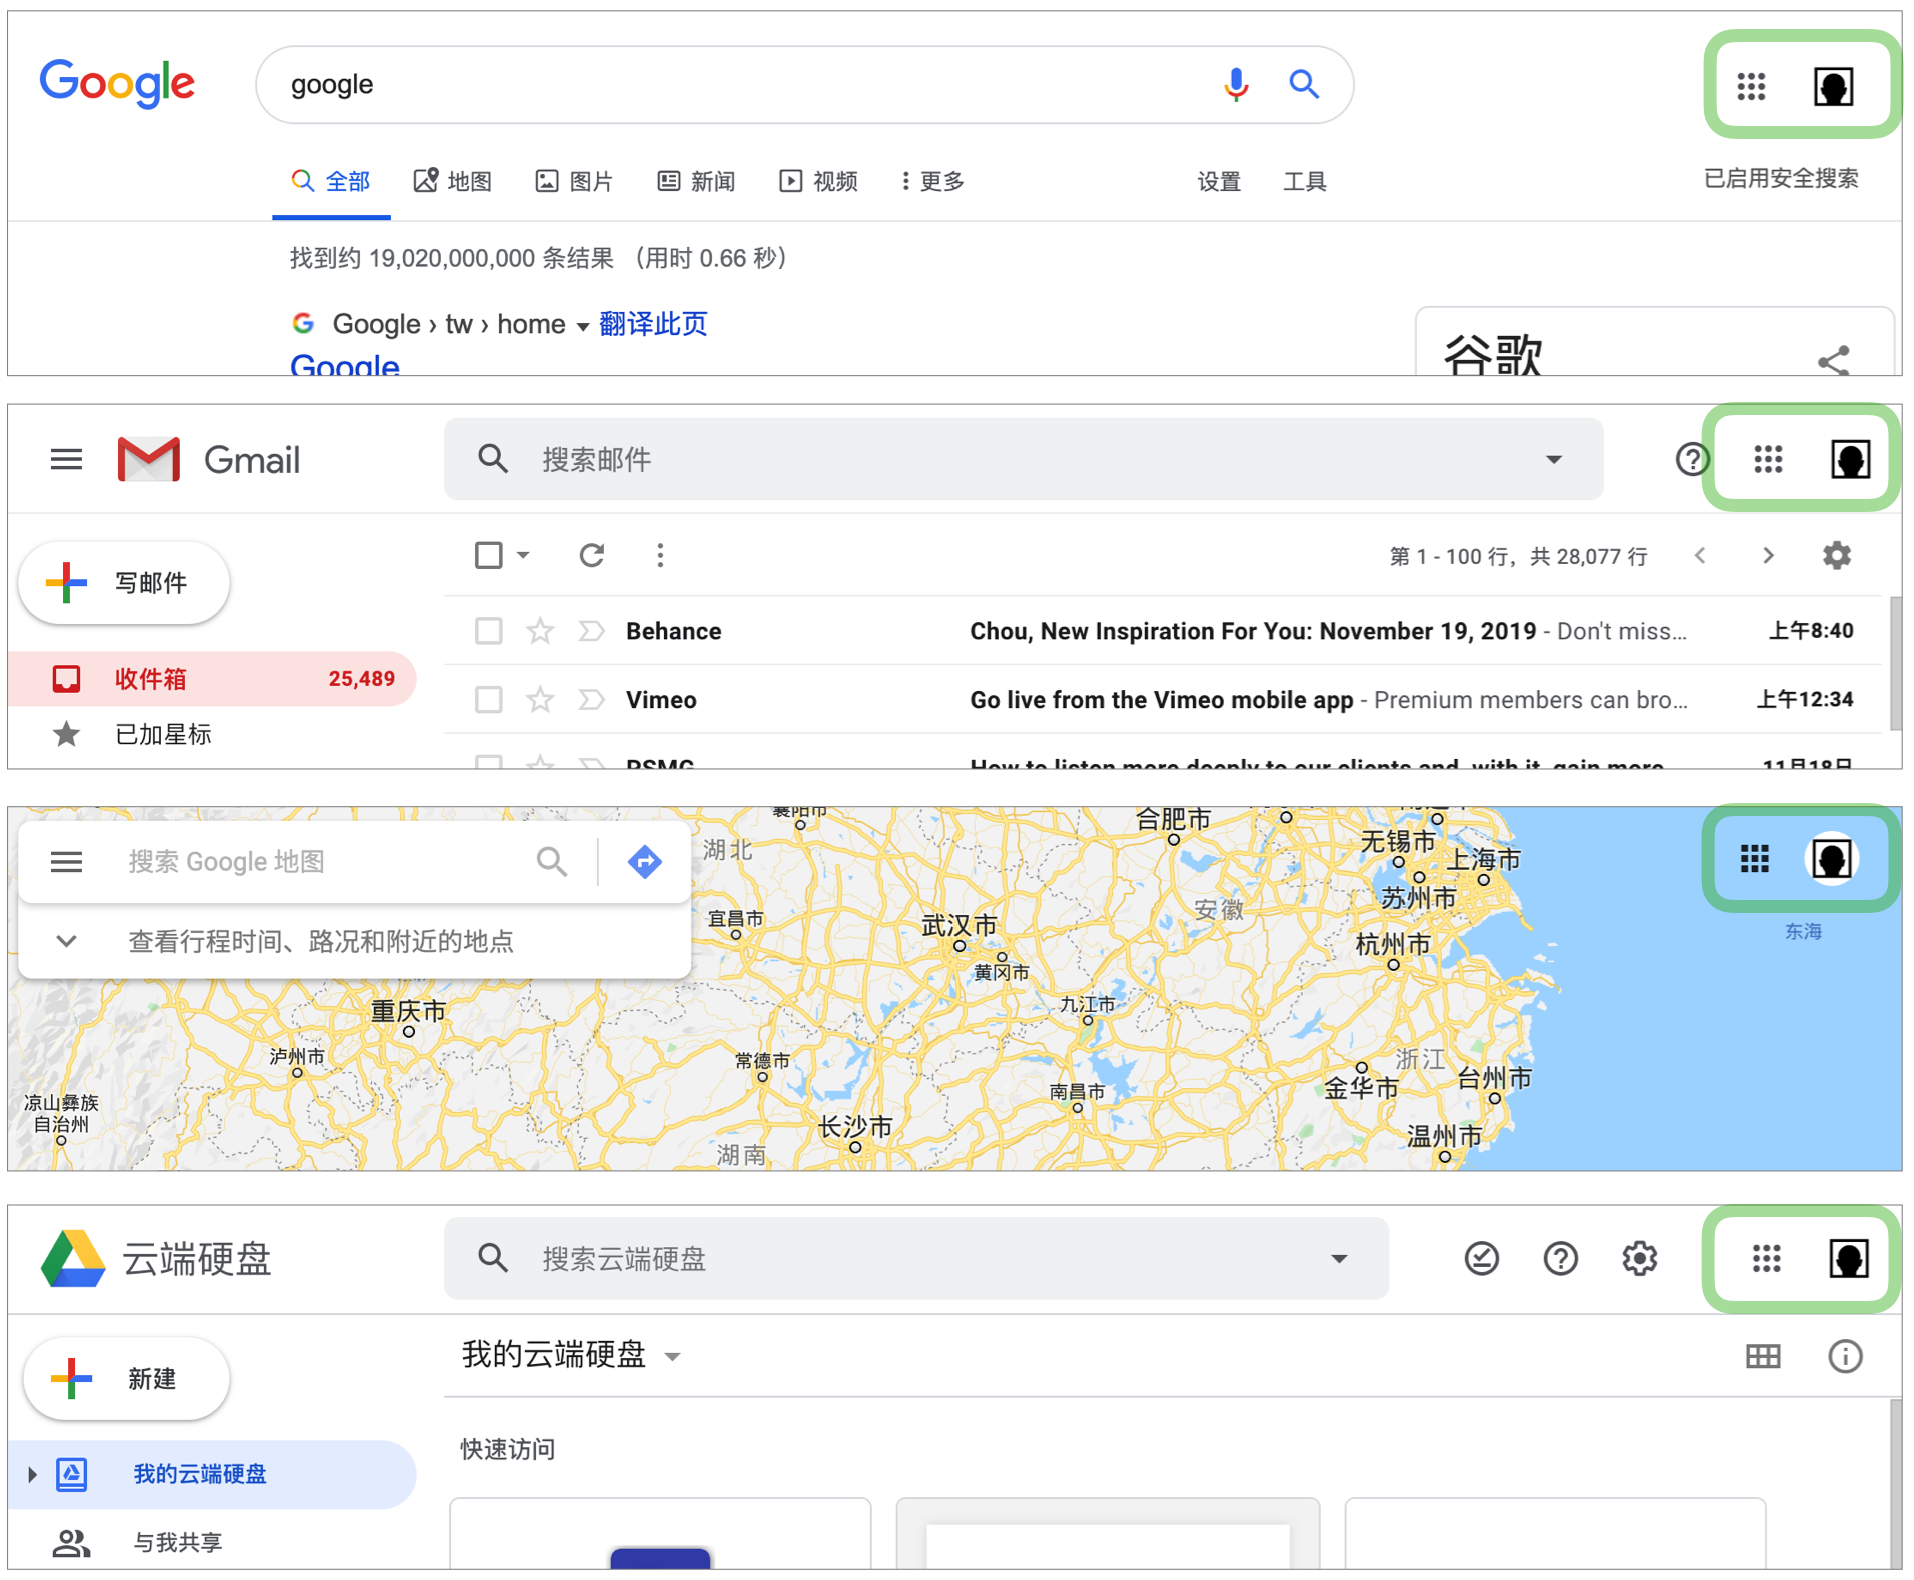Image resolution: width=1914 pixels, height=1580 pixels.
Task: Click the Gmail logo
Action: click(208, 459)
